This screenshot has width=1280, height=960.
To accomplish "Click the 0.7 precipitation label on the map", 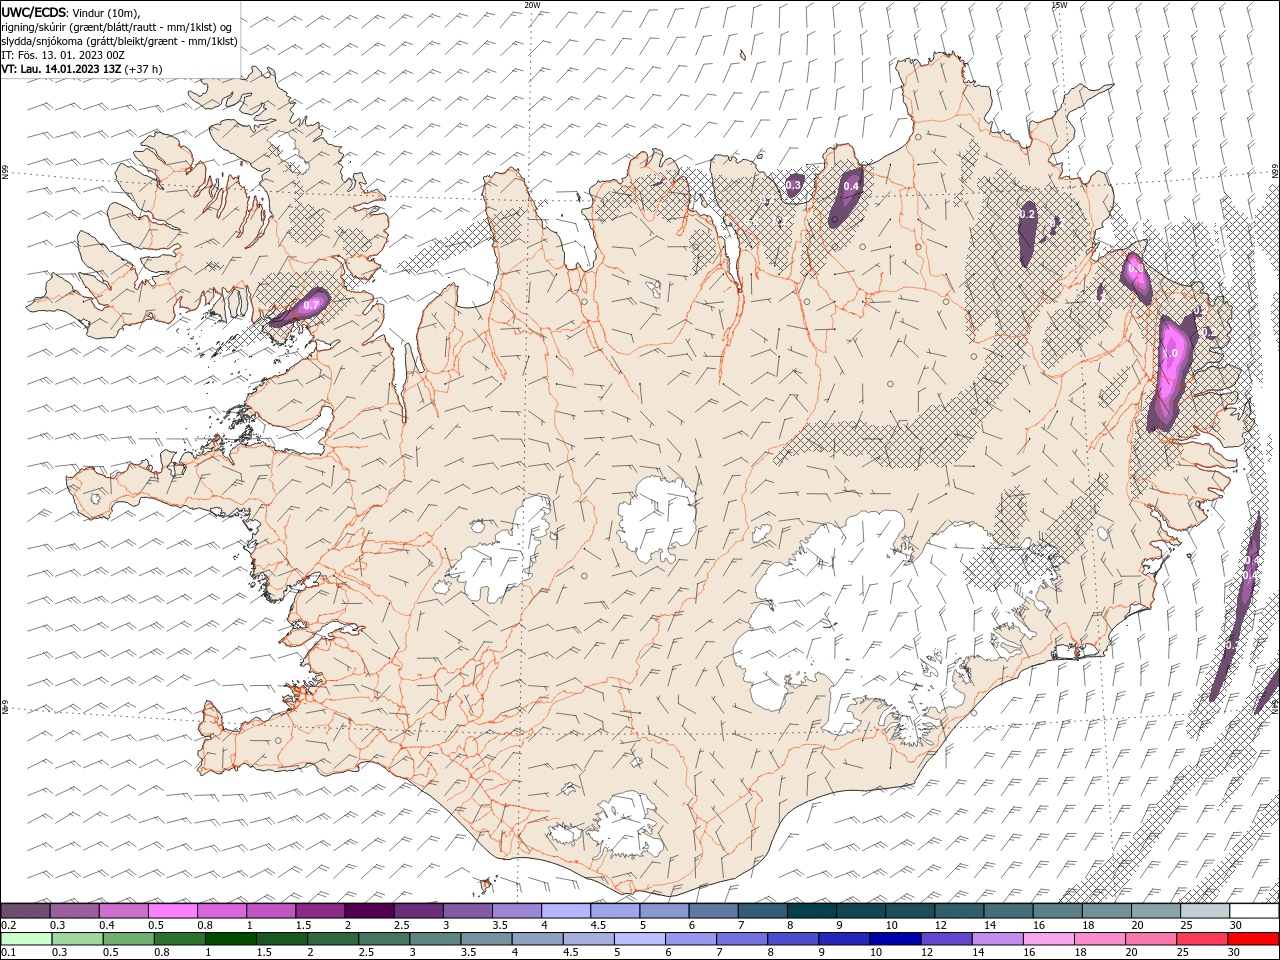I will pos(311,304).
